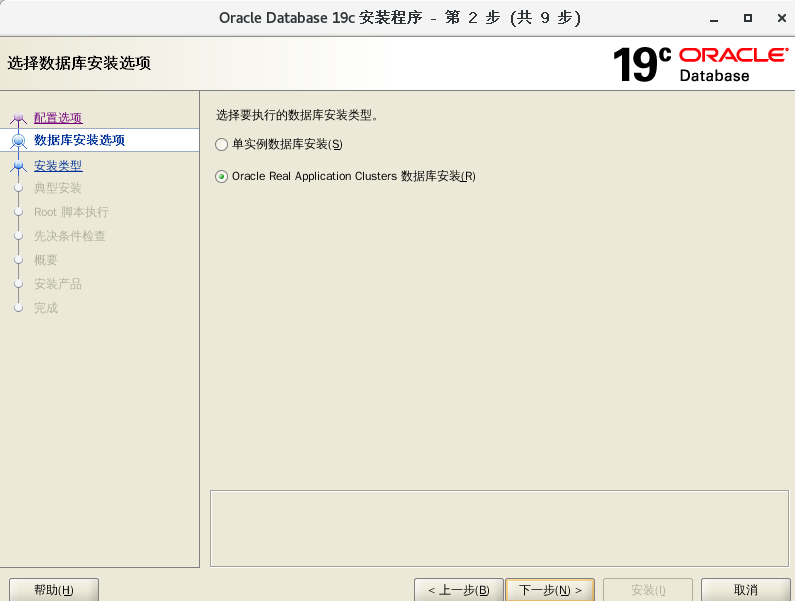
Task: Click the 帮助(H) button
Action: pos(54,590)
